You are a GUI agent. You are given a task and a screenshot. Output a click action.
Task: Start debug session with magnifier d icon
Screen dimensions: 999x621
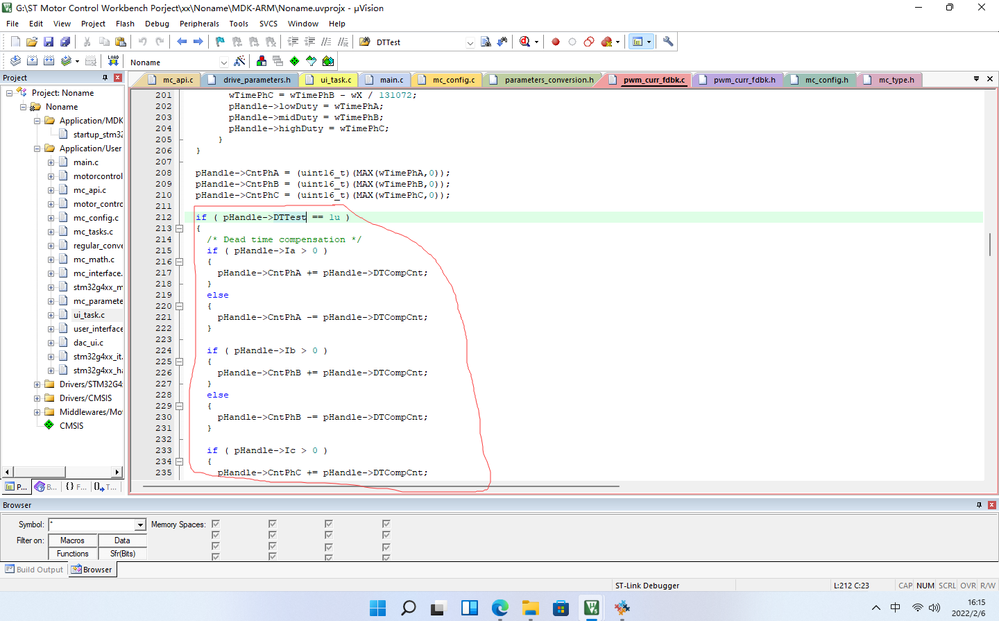(x=525, y=42)
